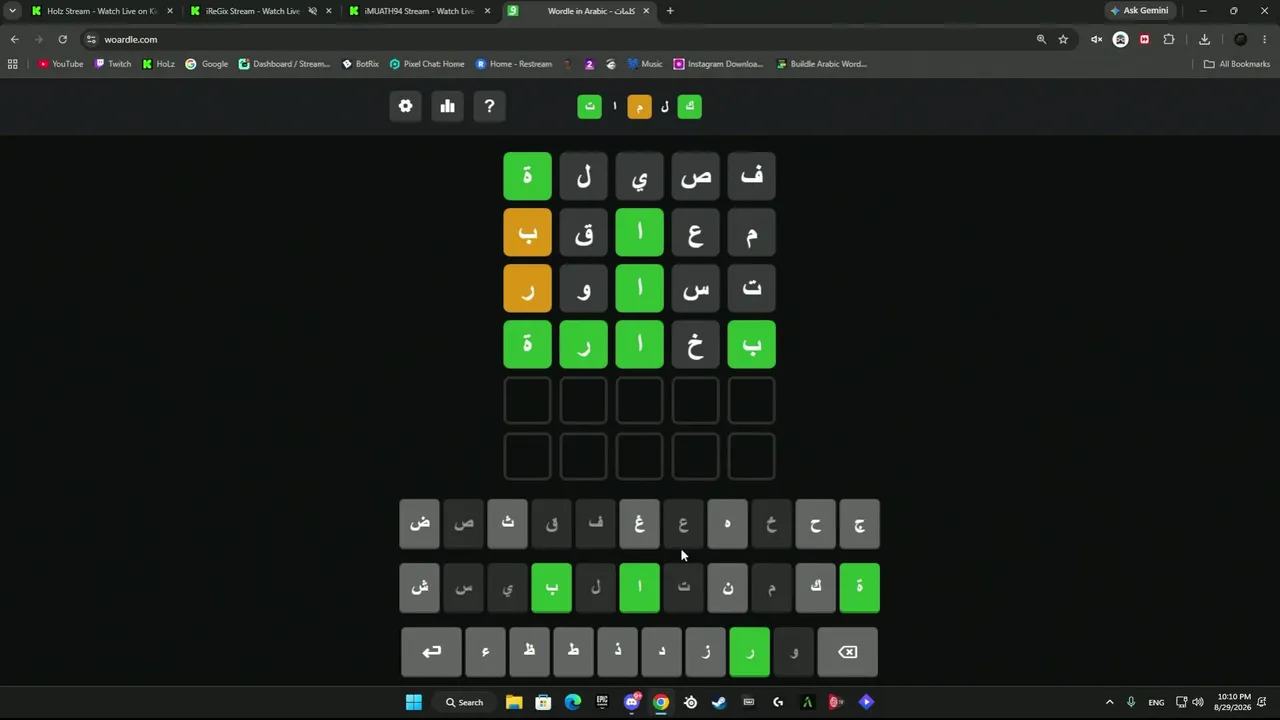Image resolution: width=1280 pixels, height=720 pixels.
Task: Select the Wordle in Arabic tab
Action: click(x=577, y=11)
